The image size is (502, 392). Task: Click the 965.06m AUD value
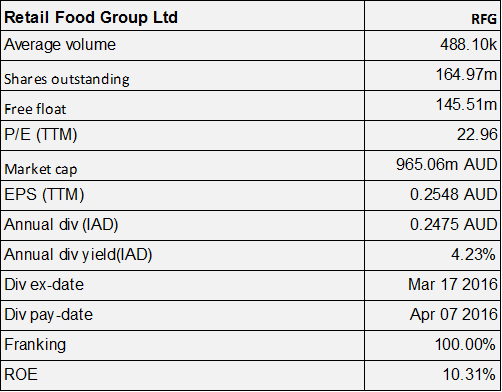pos(447,164)
